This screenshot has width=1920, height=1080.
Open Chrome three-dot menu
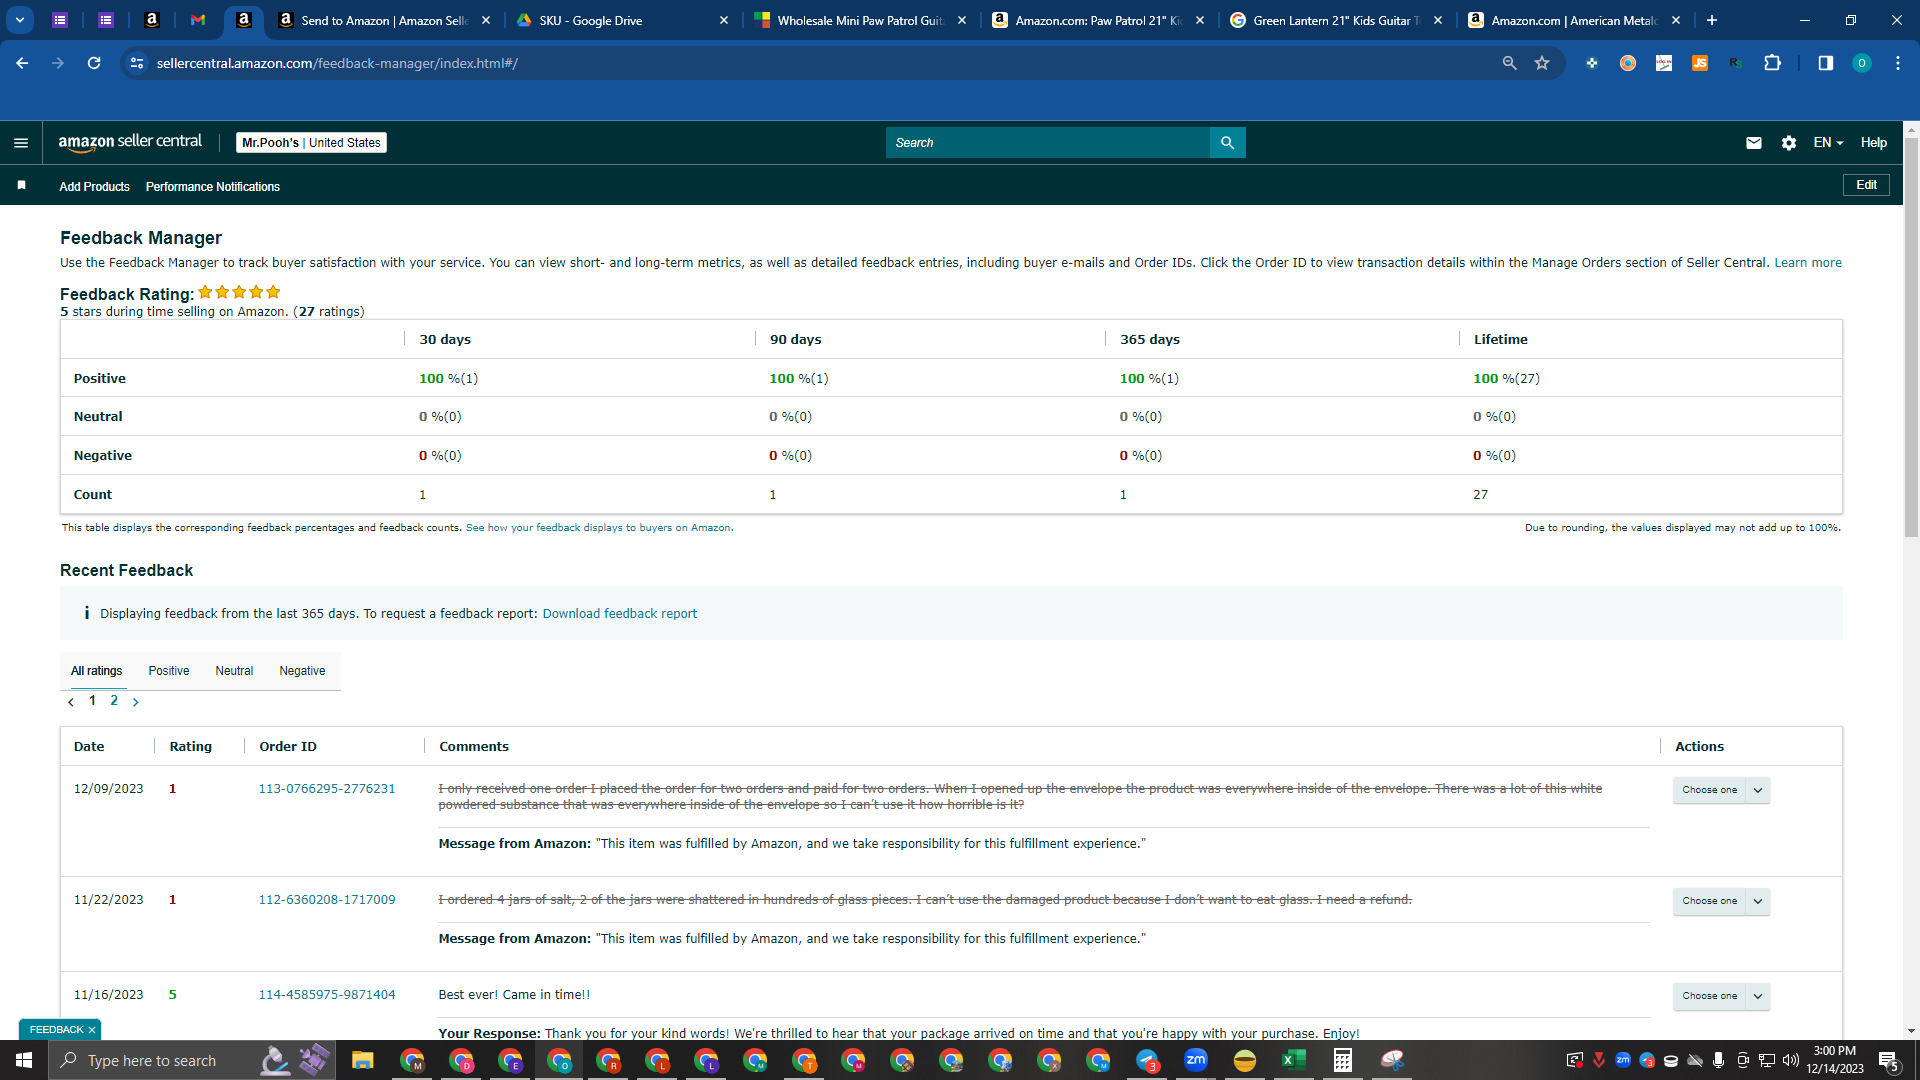tap(1897, 63)
